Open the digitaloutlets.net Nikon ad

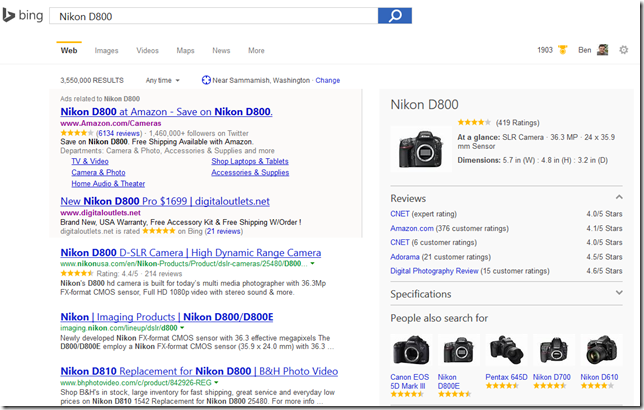tap(165, 201)
